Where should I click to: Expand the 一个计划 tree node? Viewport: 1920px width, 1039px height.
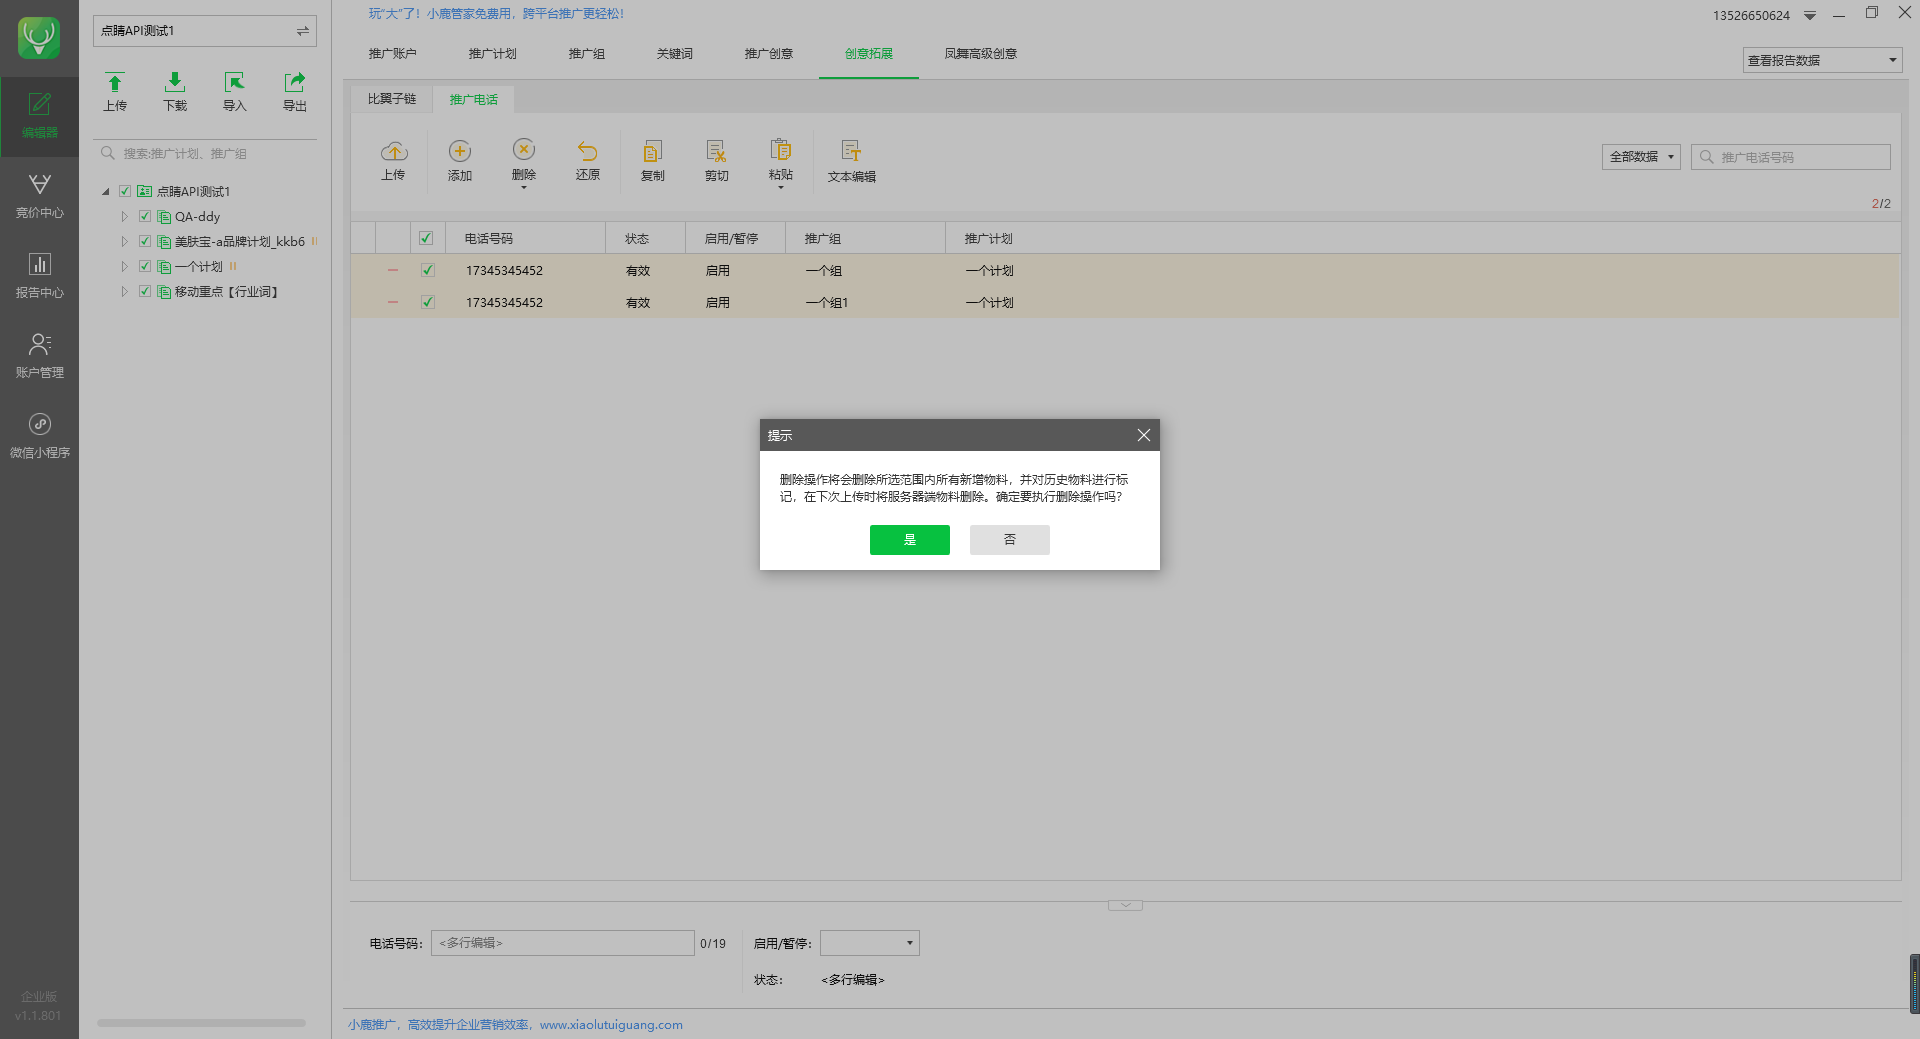pos(125,266)
